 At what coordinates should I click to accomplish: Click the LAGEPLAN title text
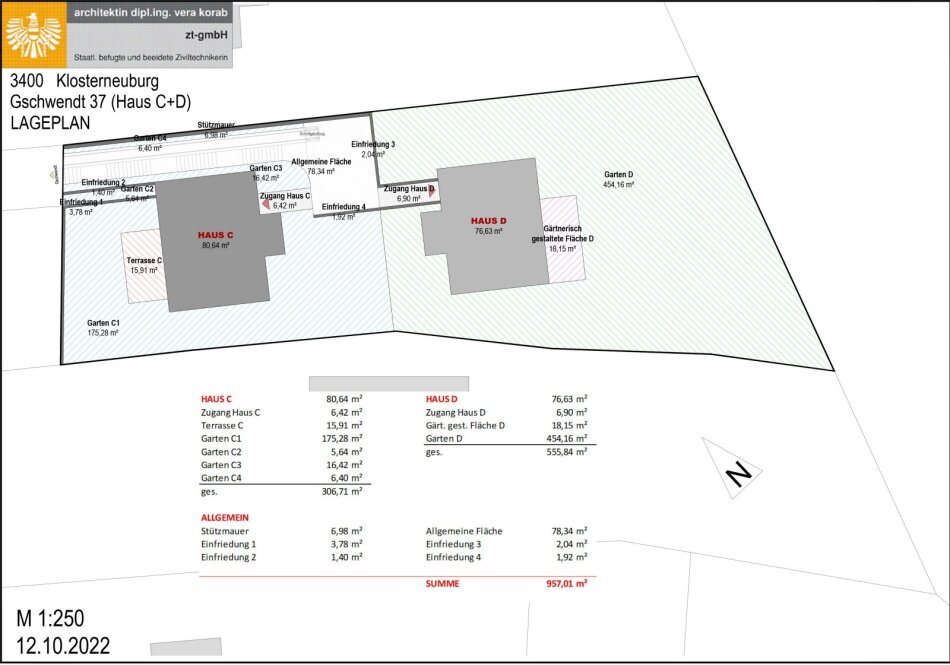tap(50, 122)
